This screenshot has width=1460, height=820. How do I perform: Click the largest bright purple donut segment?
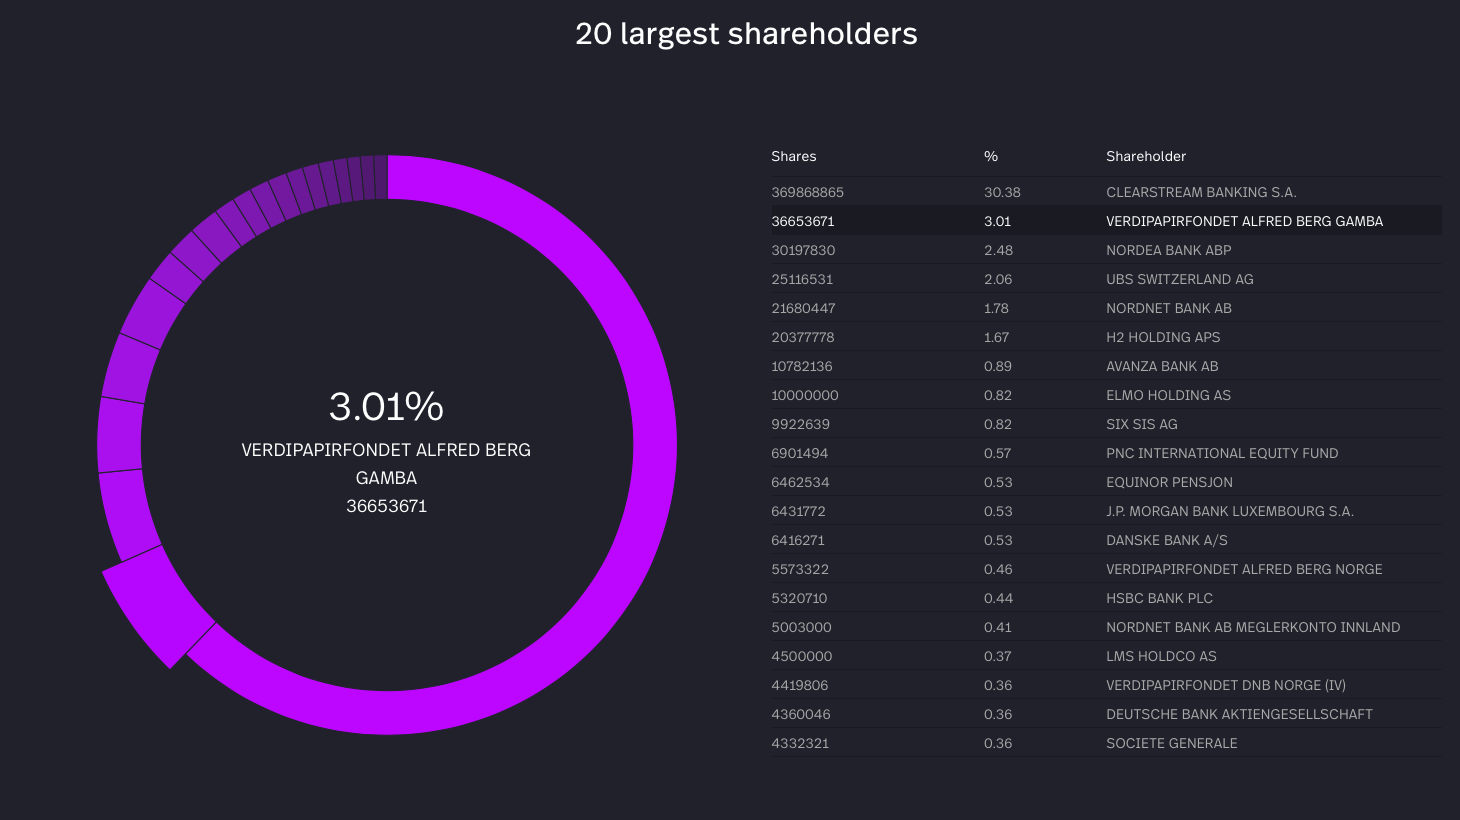pyautogui.click(x=654, y=445)
